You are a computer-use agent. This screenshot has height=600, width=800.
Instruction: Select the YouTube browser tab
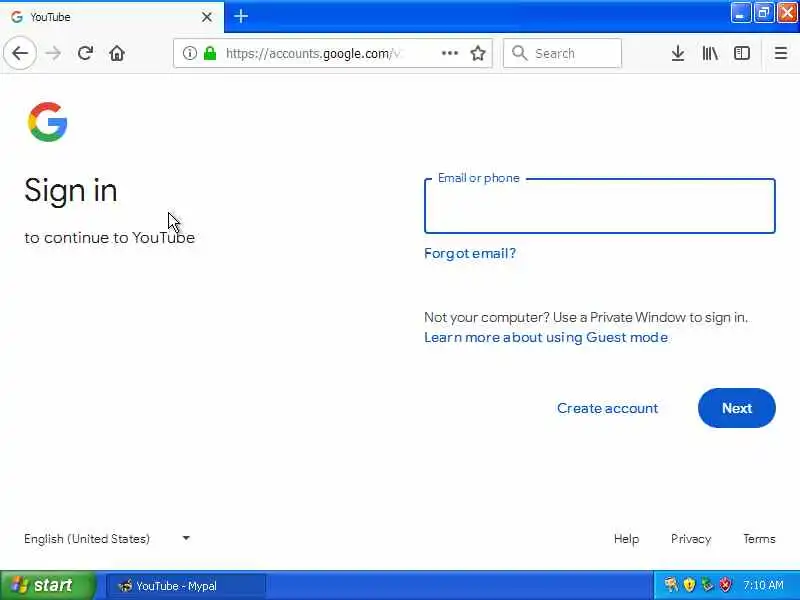click(x=112, y=17)
